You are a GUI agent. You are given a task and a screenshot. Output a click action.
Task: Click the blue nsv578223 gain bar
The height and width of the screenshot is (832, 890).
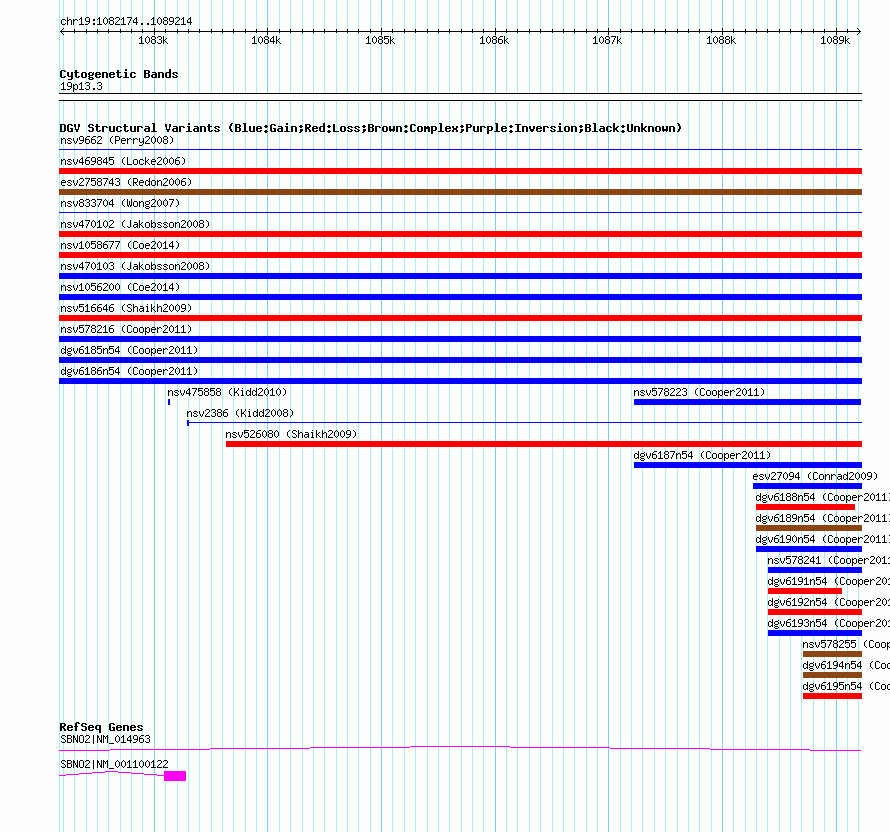(748, 402)
